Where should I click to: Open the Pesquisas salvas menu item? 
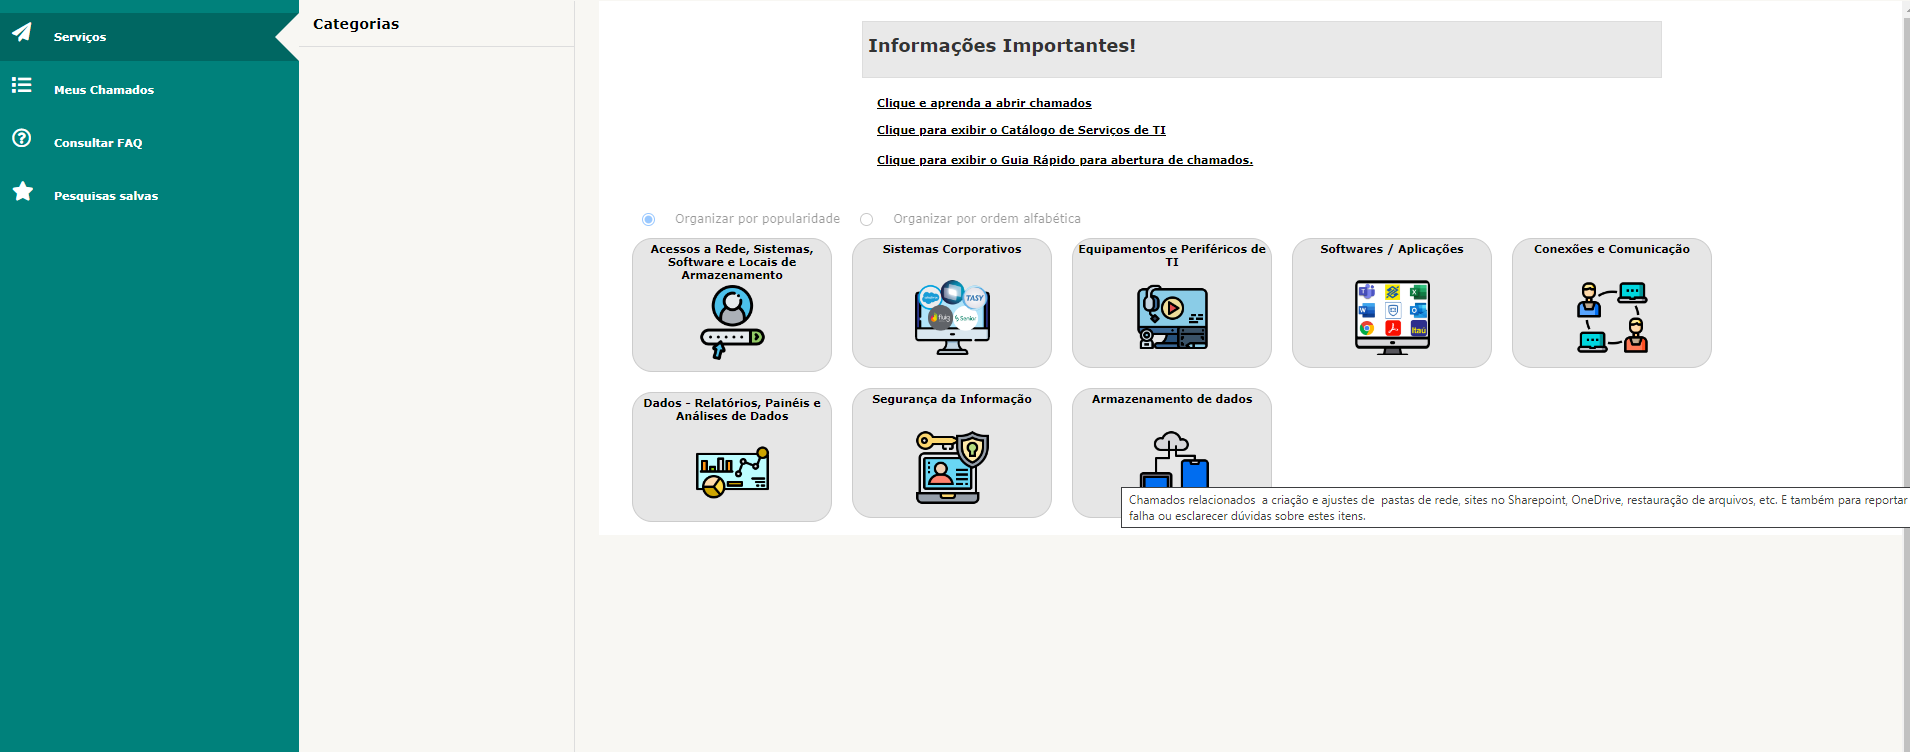(x=149, y=196)
